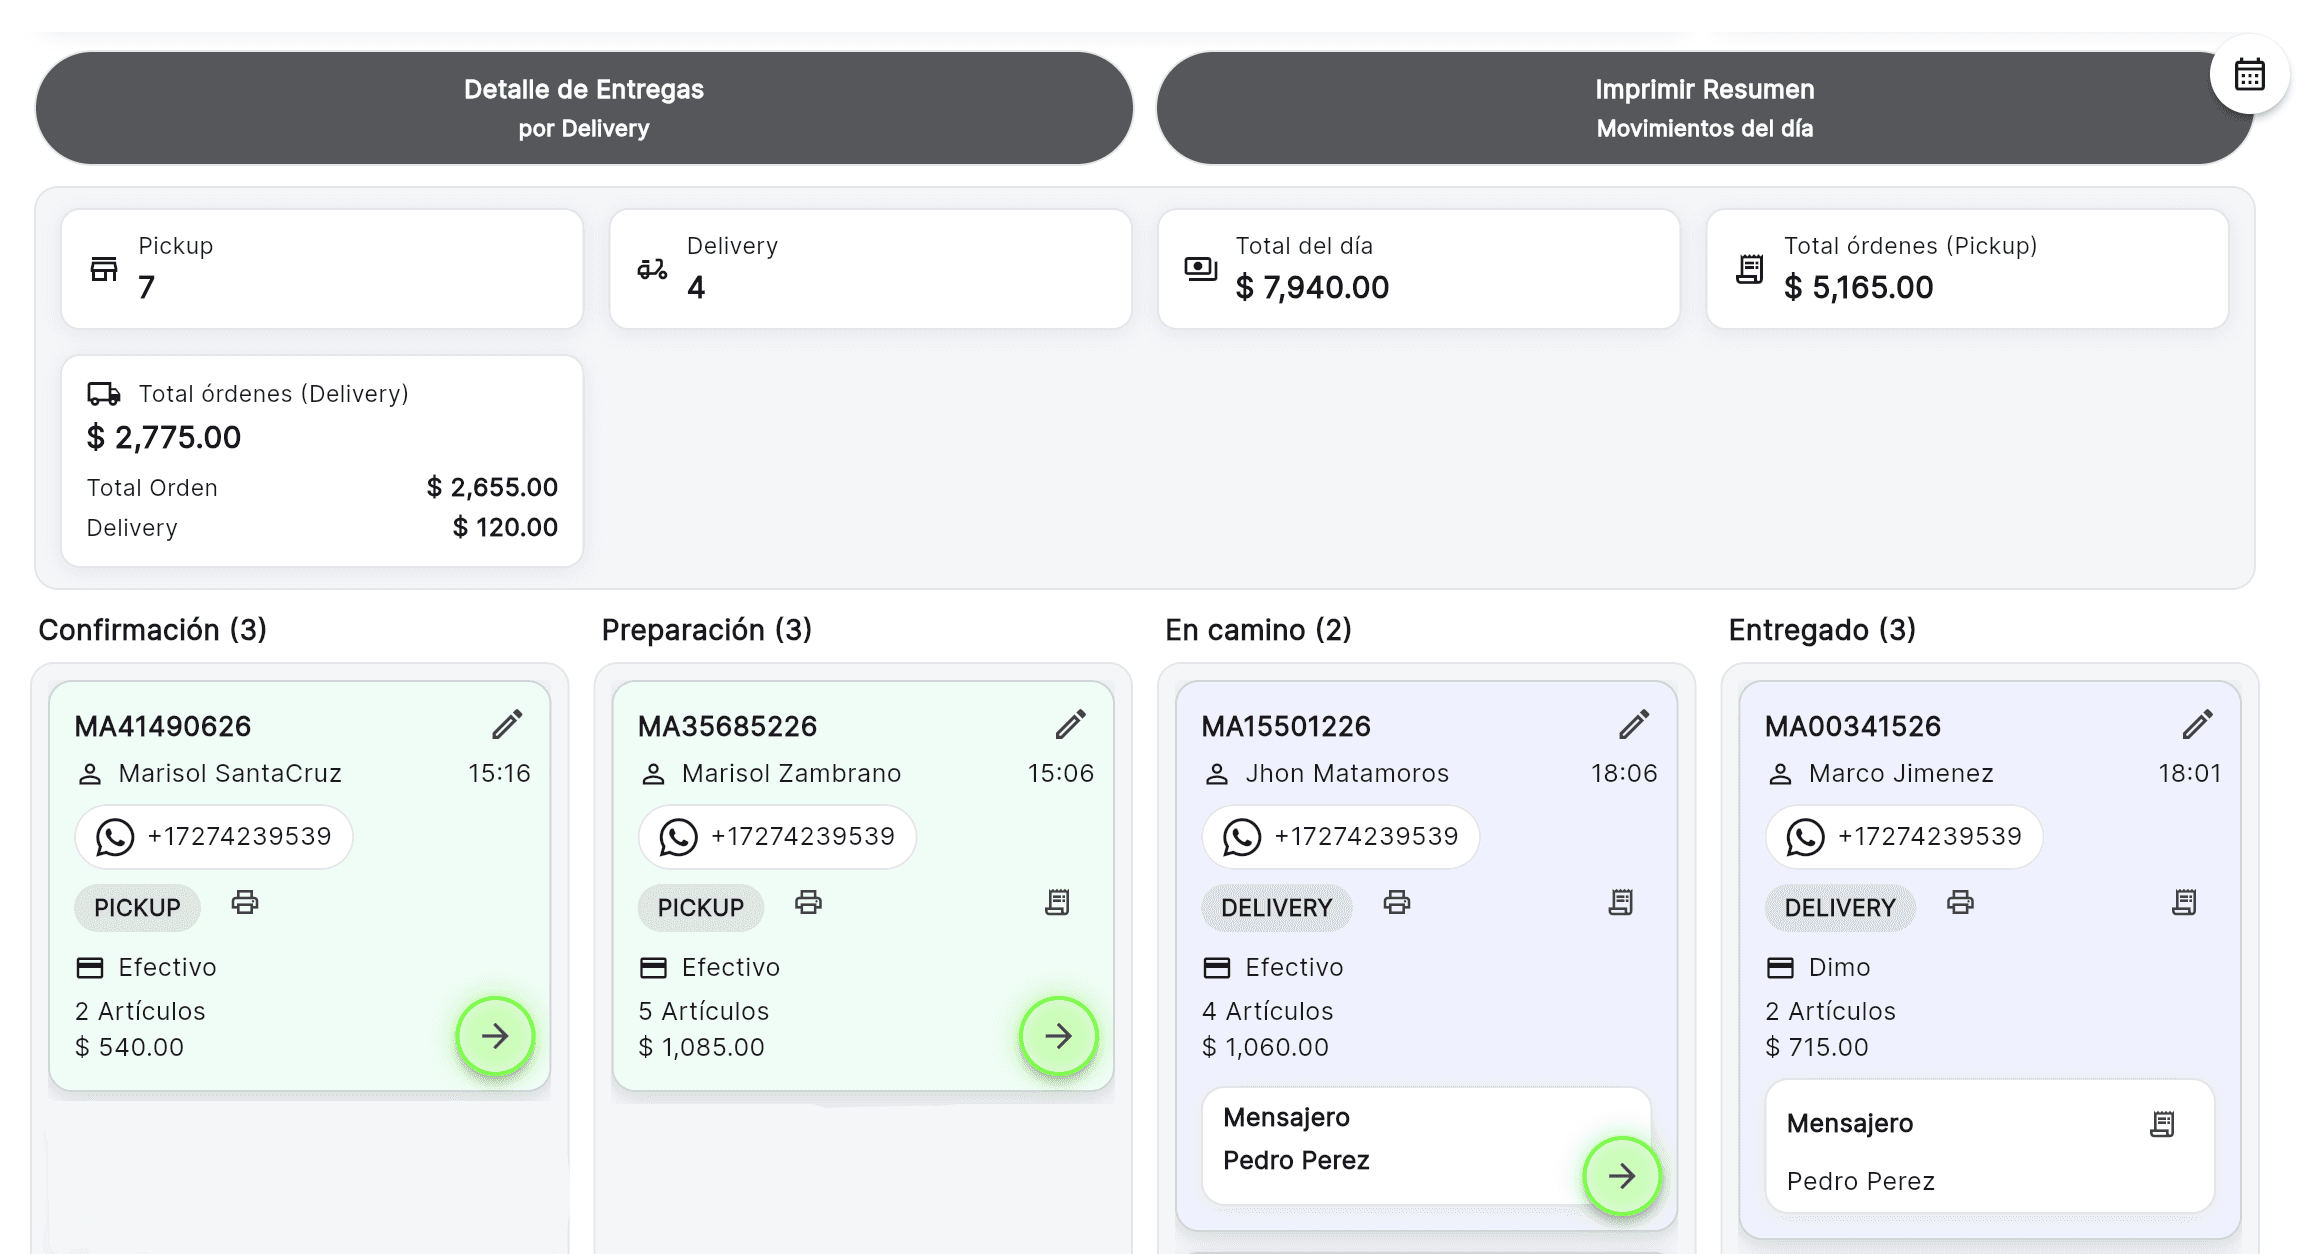The image size is (2314, 1254).
Task: Click the PICKUP tag on order MA41490626
Action: pyautogui.click(x=137, y=907)
